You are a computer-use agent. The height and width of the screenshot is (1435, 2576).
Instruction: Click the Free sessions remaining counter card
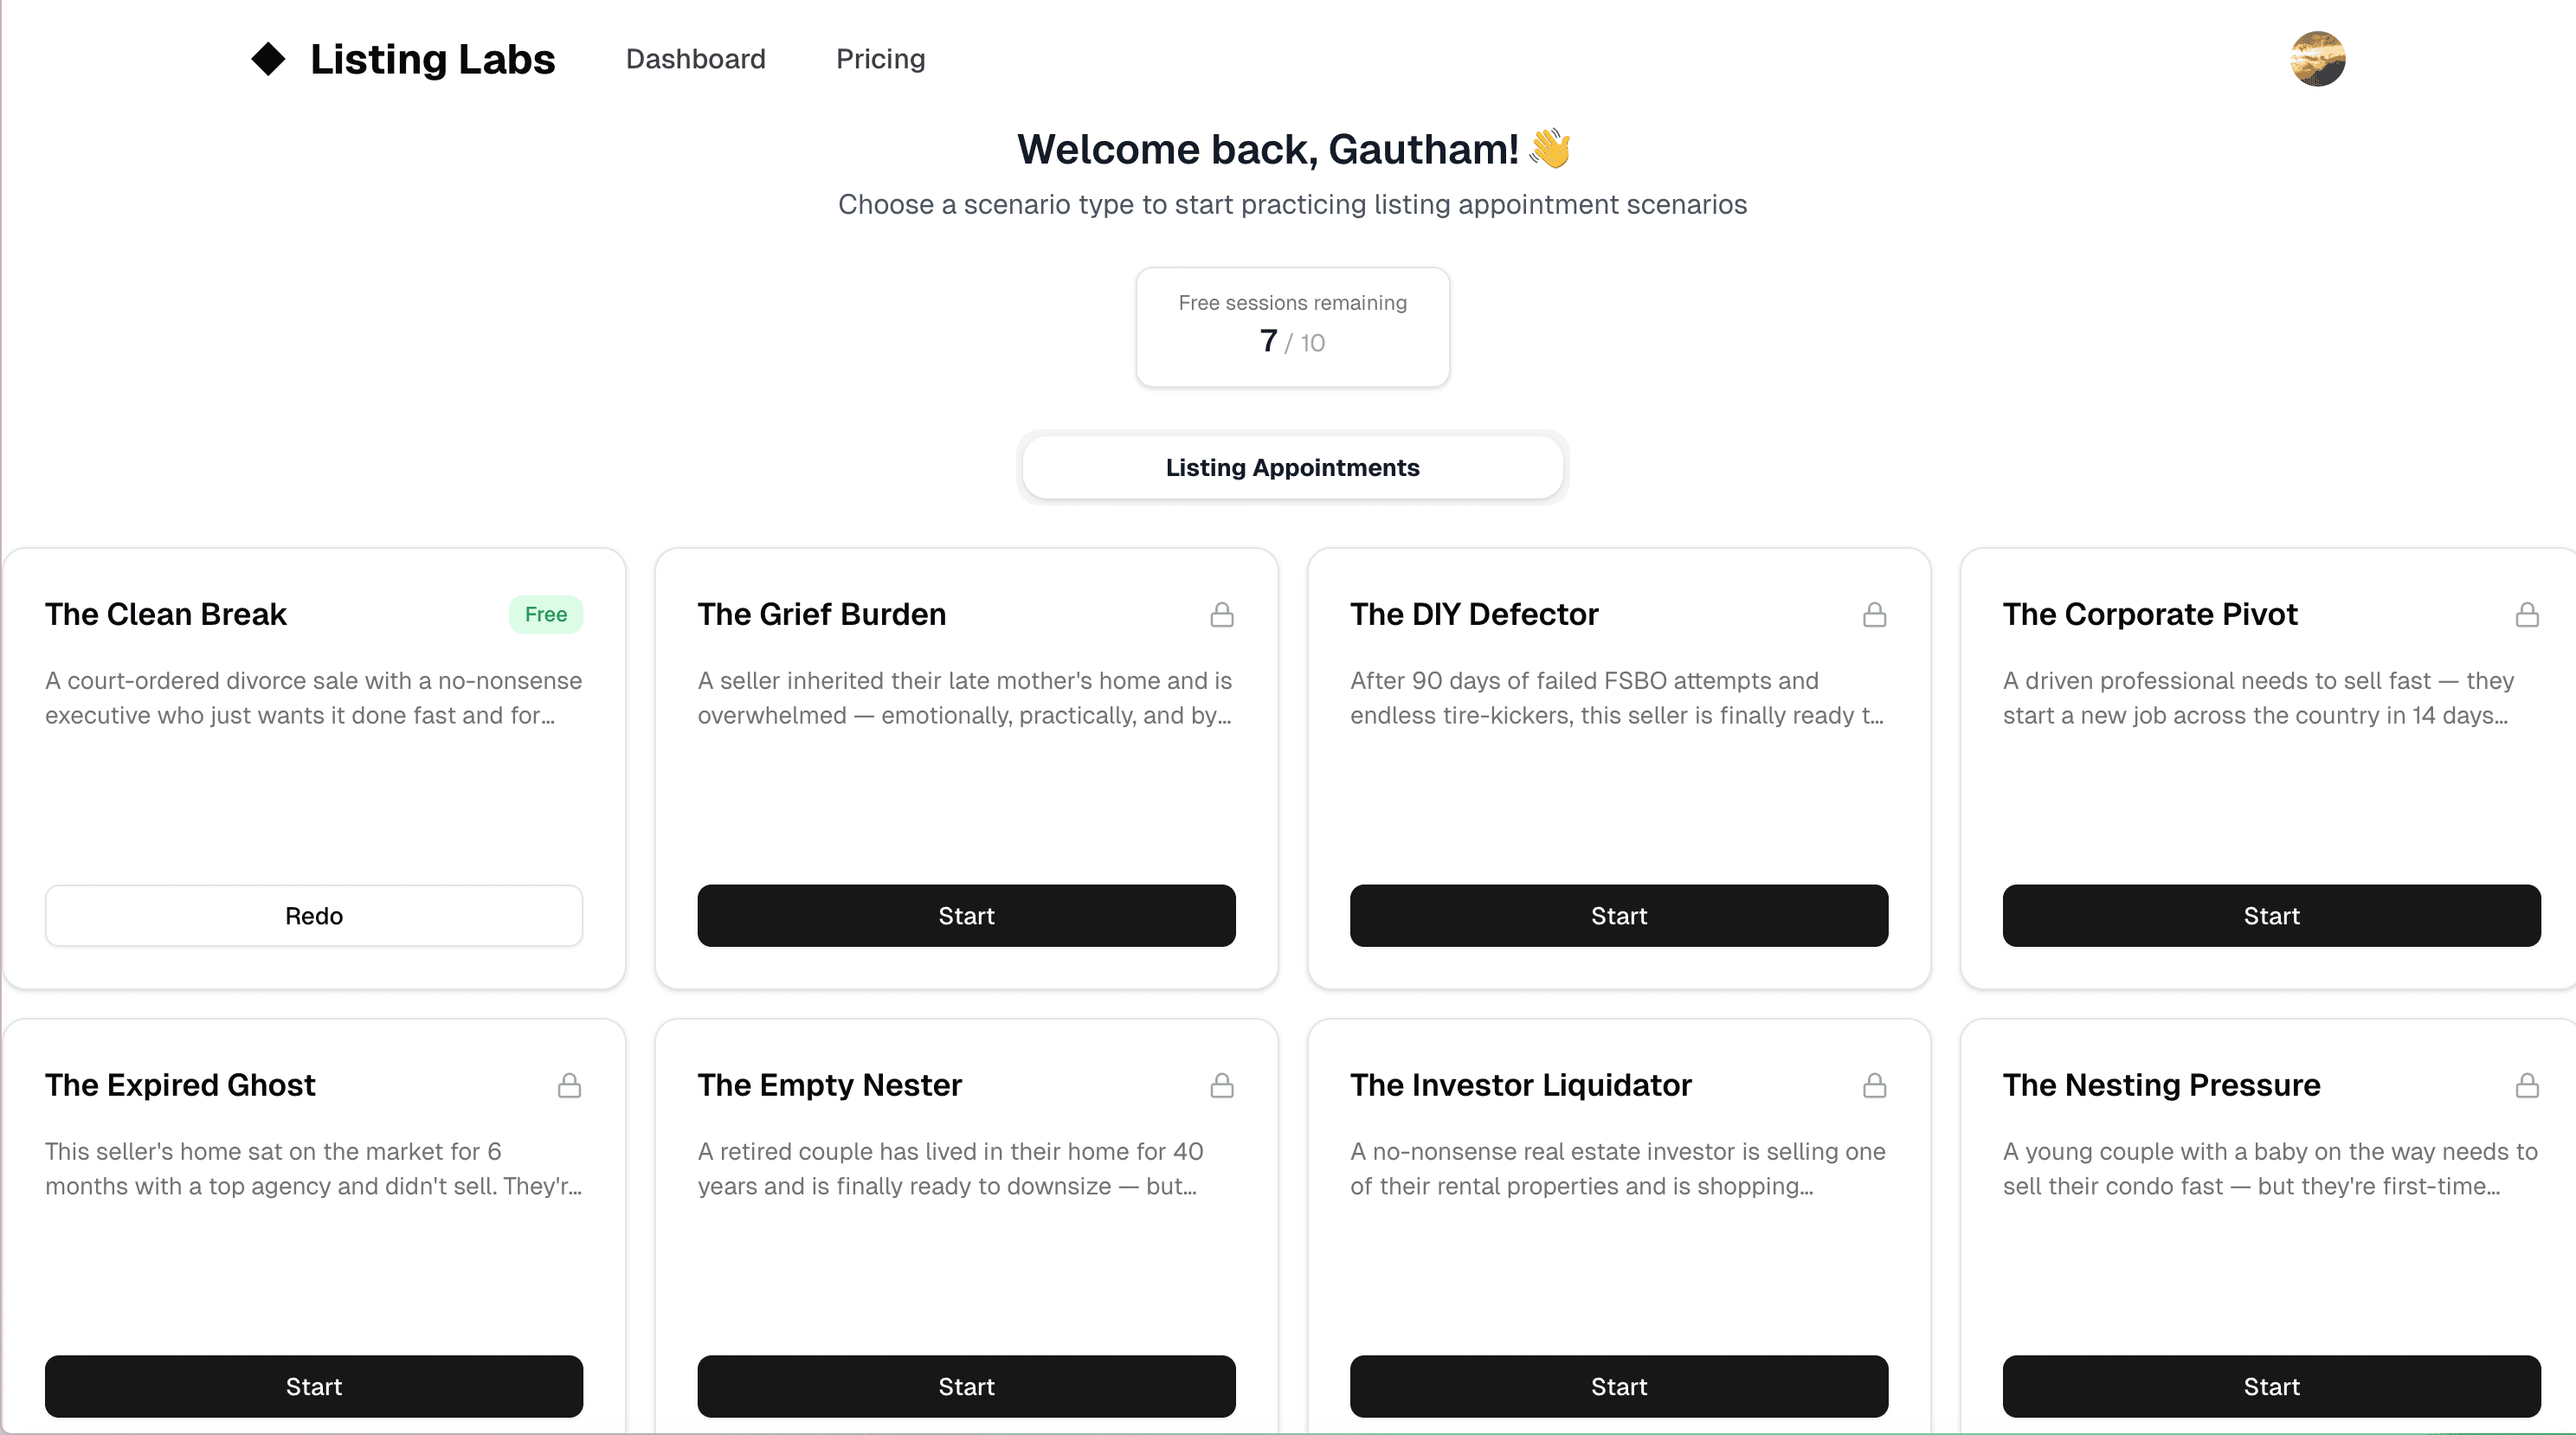pos(1292,326)
